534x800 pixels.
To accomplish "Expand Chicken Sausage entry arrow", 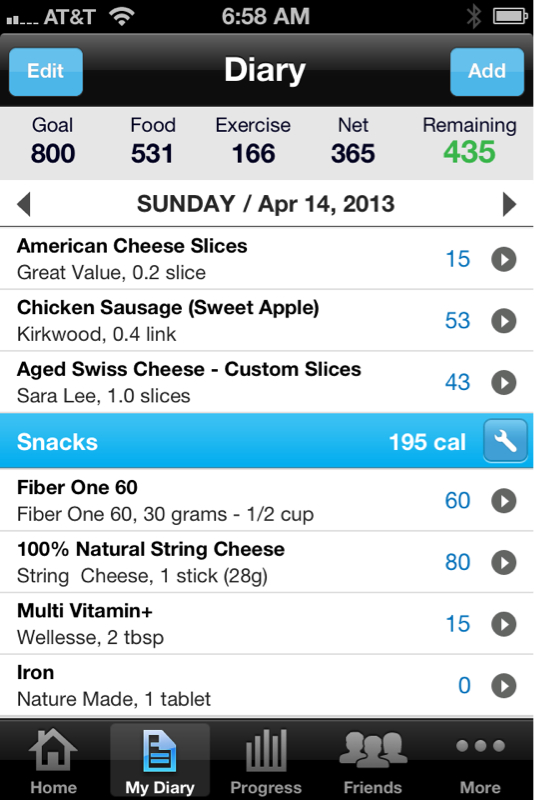I will coord(504,321).
